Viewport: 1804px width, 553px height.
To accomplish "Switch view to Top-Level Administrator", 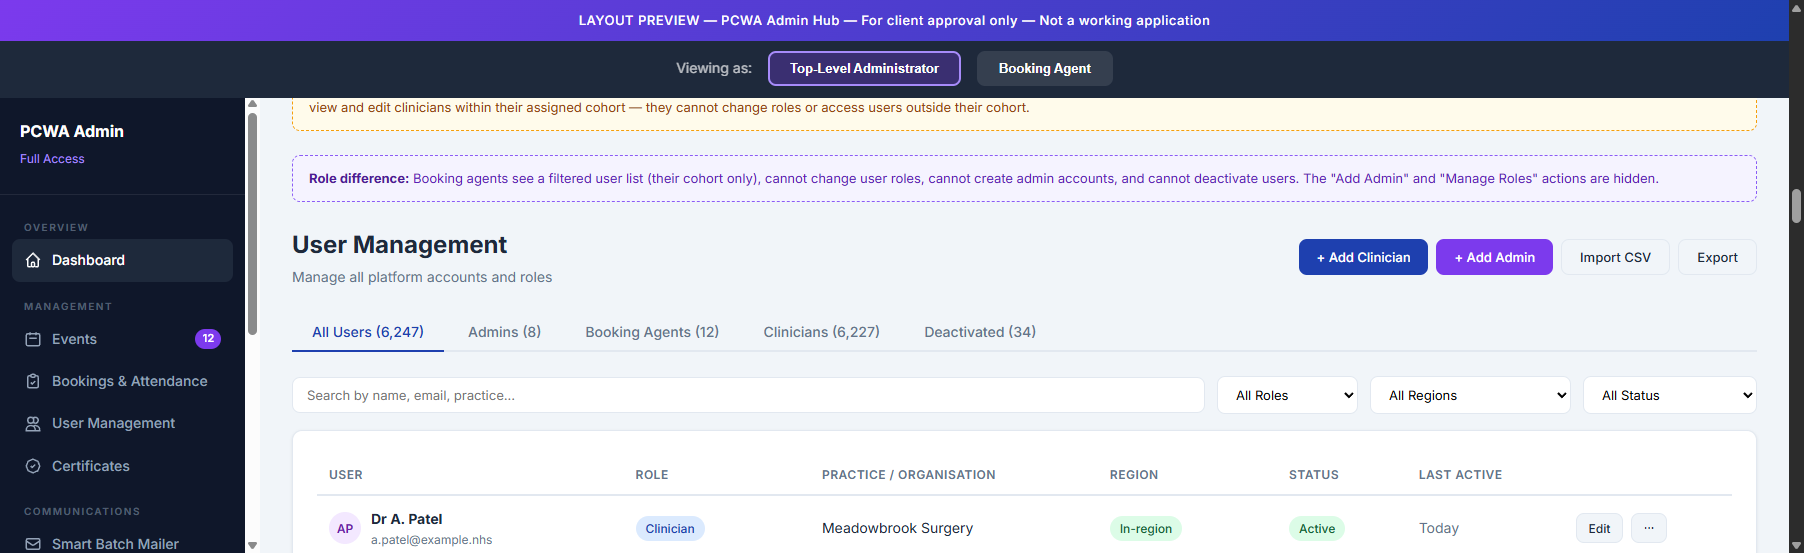I will pos(864,69).
